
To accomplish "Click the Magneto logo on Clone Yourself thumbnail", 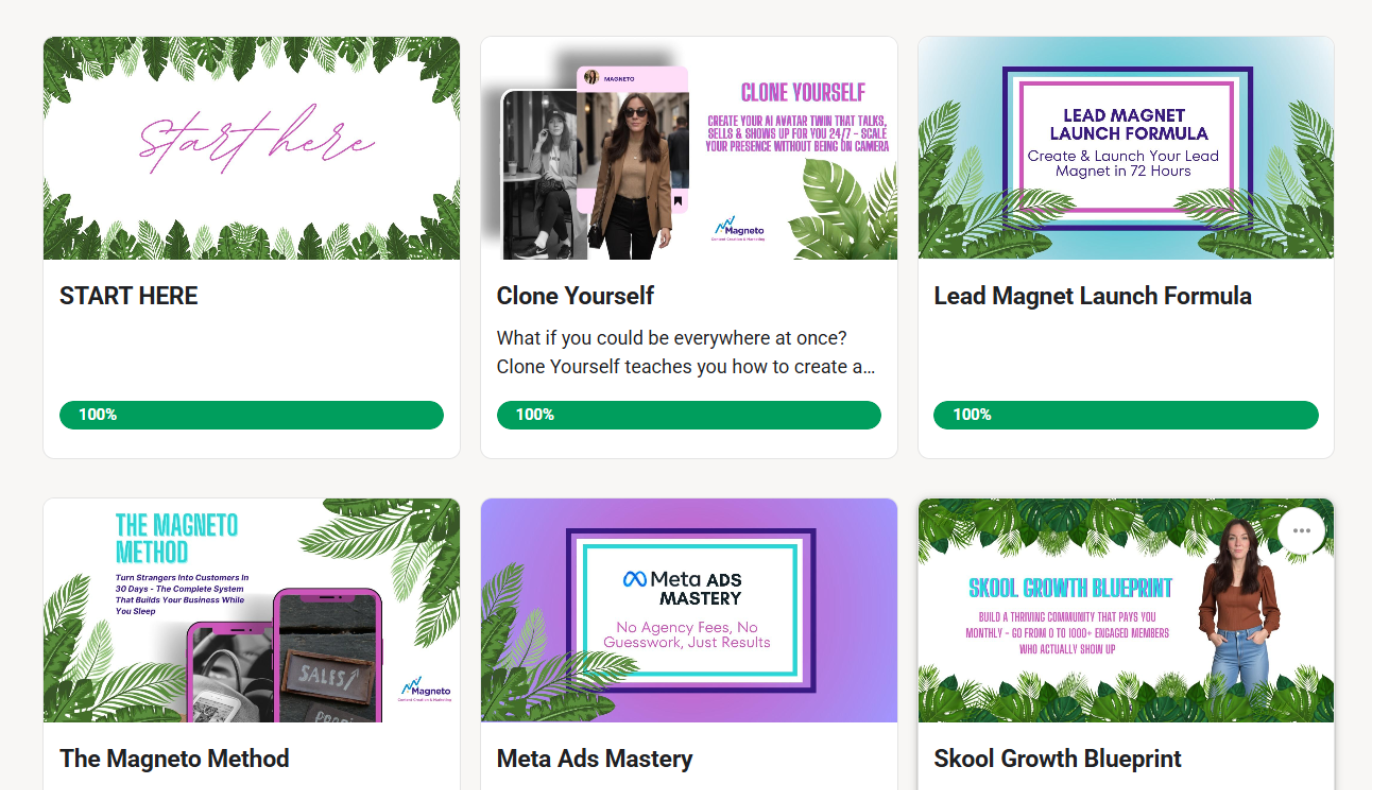I will pyautogui.click(x=738, y=228).
